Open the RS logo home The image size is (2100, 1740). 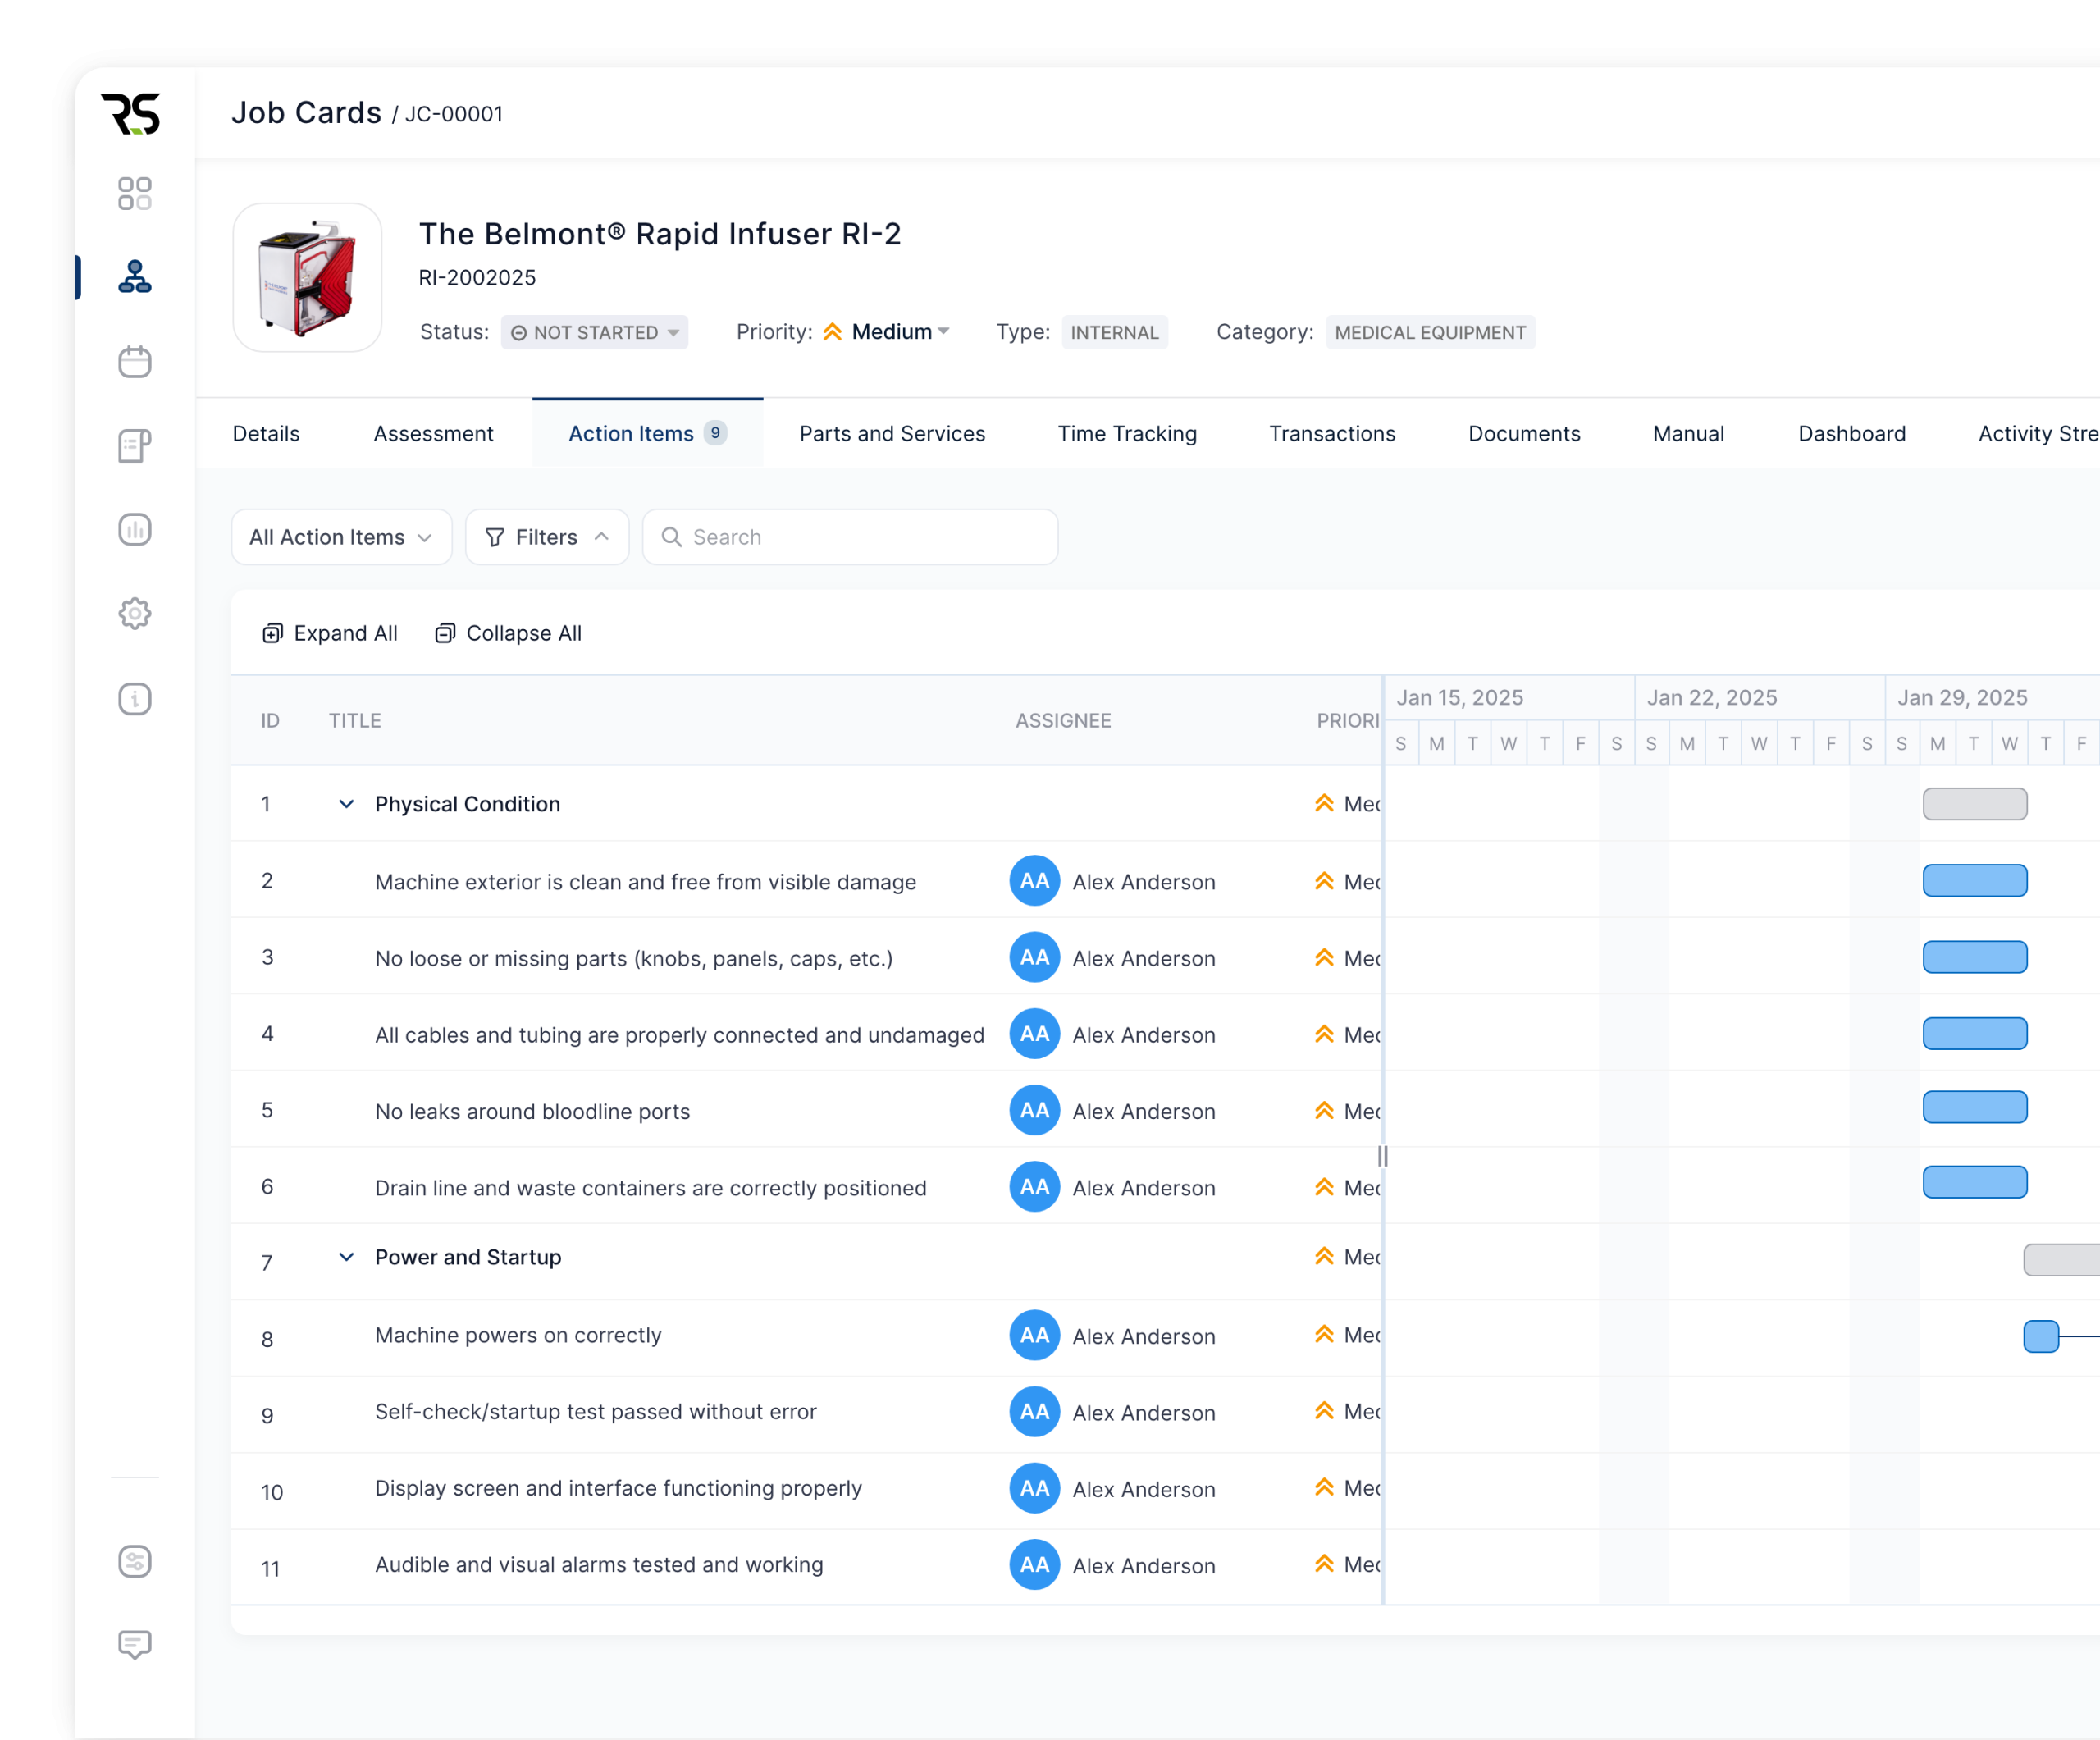tap(131, 114)
